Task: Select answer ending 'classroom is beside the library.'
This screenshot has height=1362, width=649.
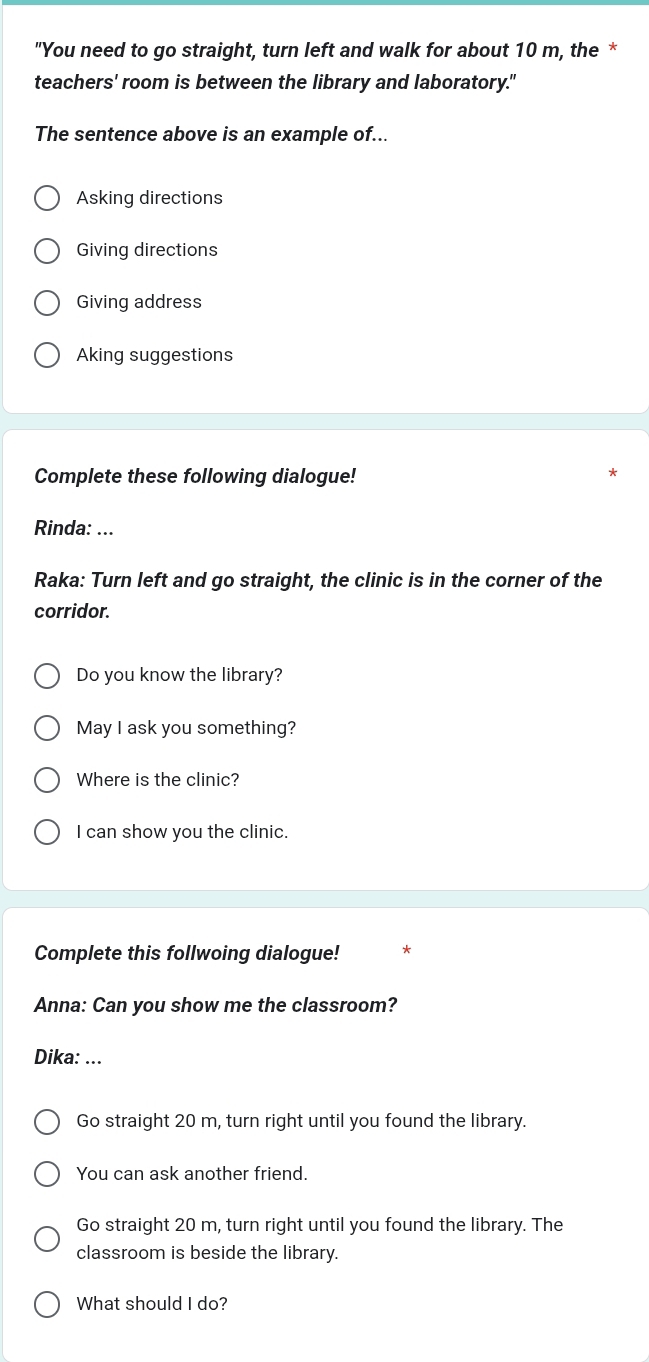Action: pyautogui.click(x=47, y=1239)
